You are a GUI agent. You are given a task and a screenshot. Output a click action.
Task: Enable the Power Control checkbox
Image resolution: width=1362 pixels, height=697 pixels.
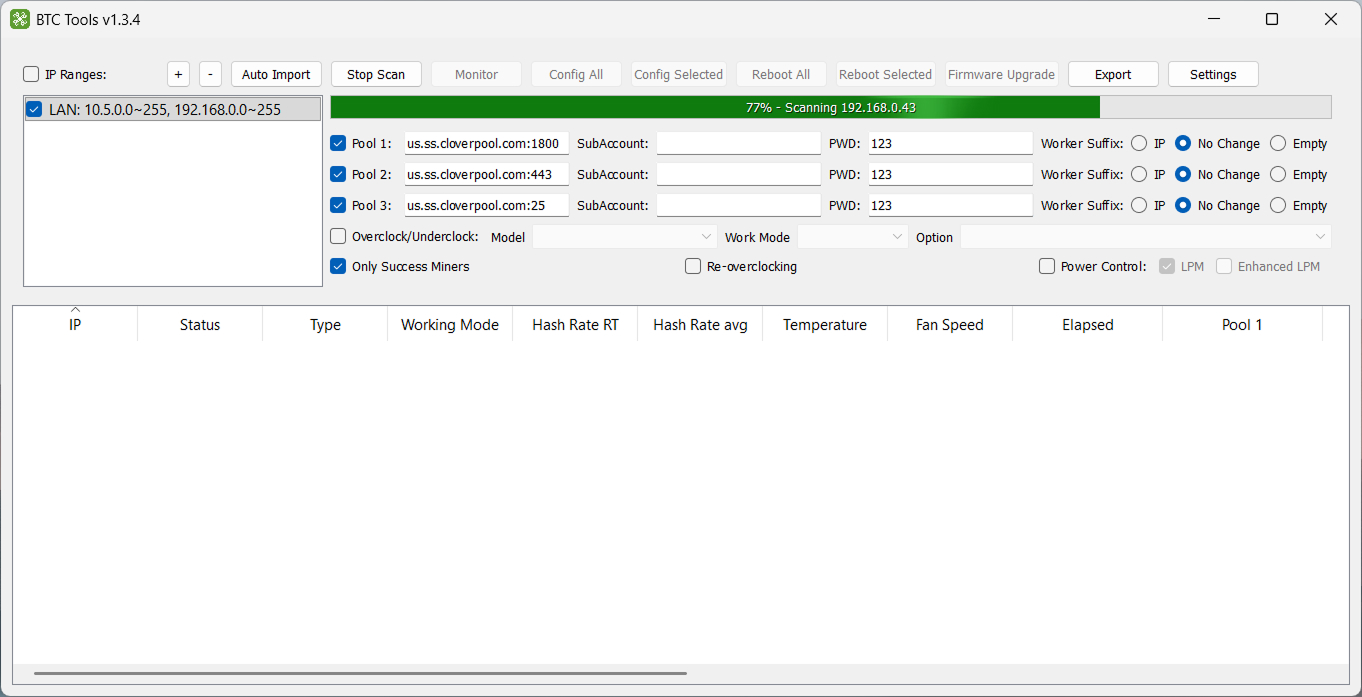point(1047,266)
